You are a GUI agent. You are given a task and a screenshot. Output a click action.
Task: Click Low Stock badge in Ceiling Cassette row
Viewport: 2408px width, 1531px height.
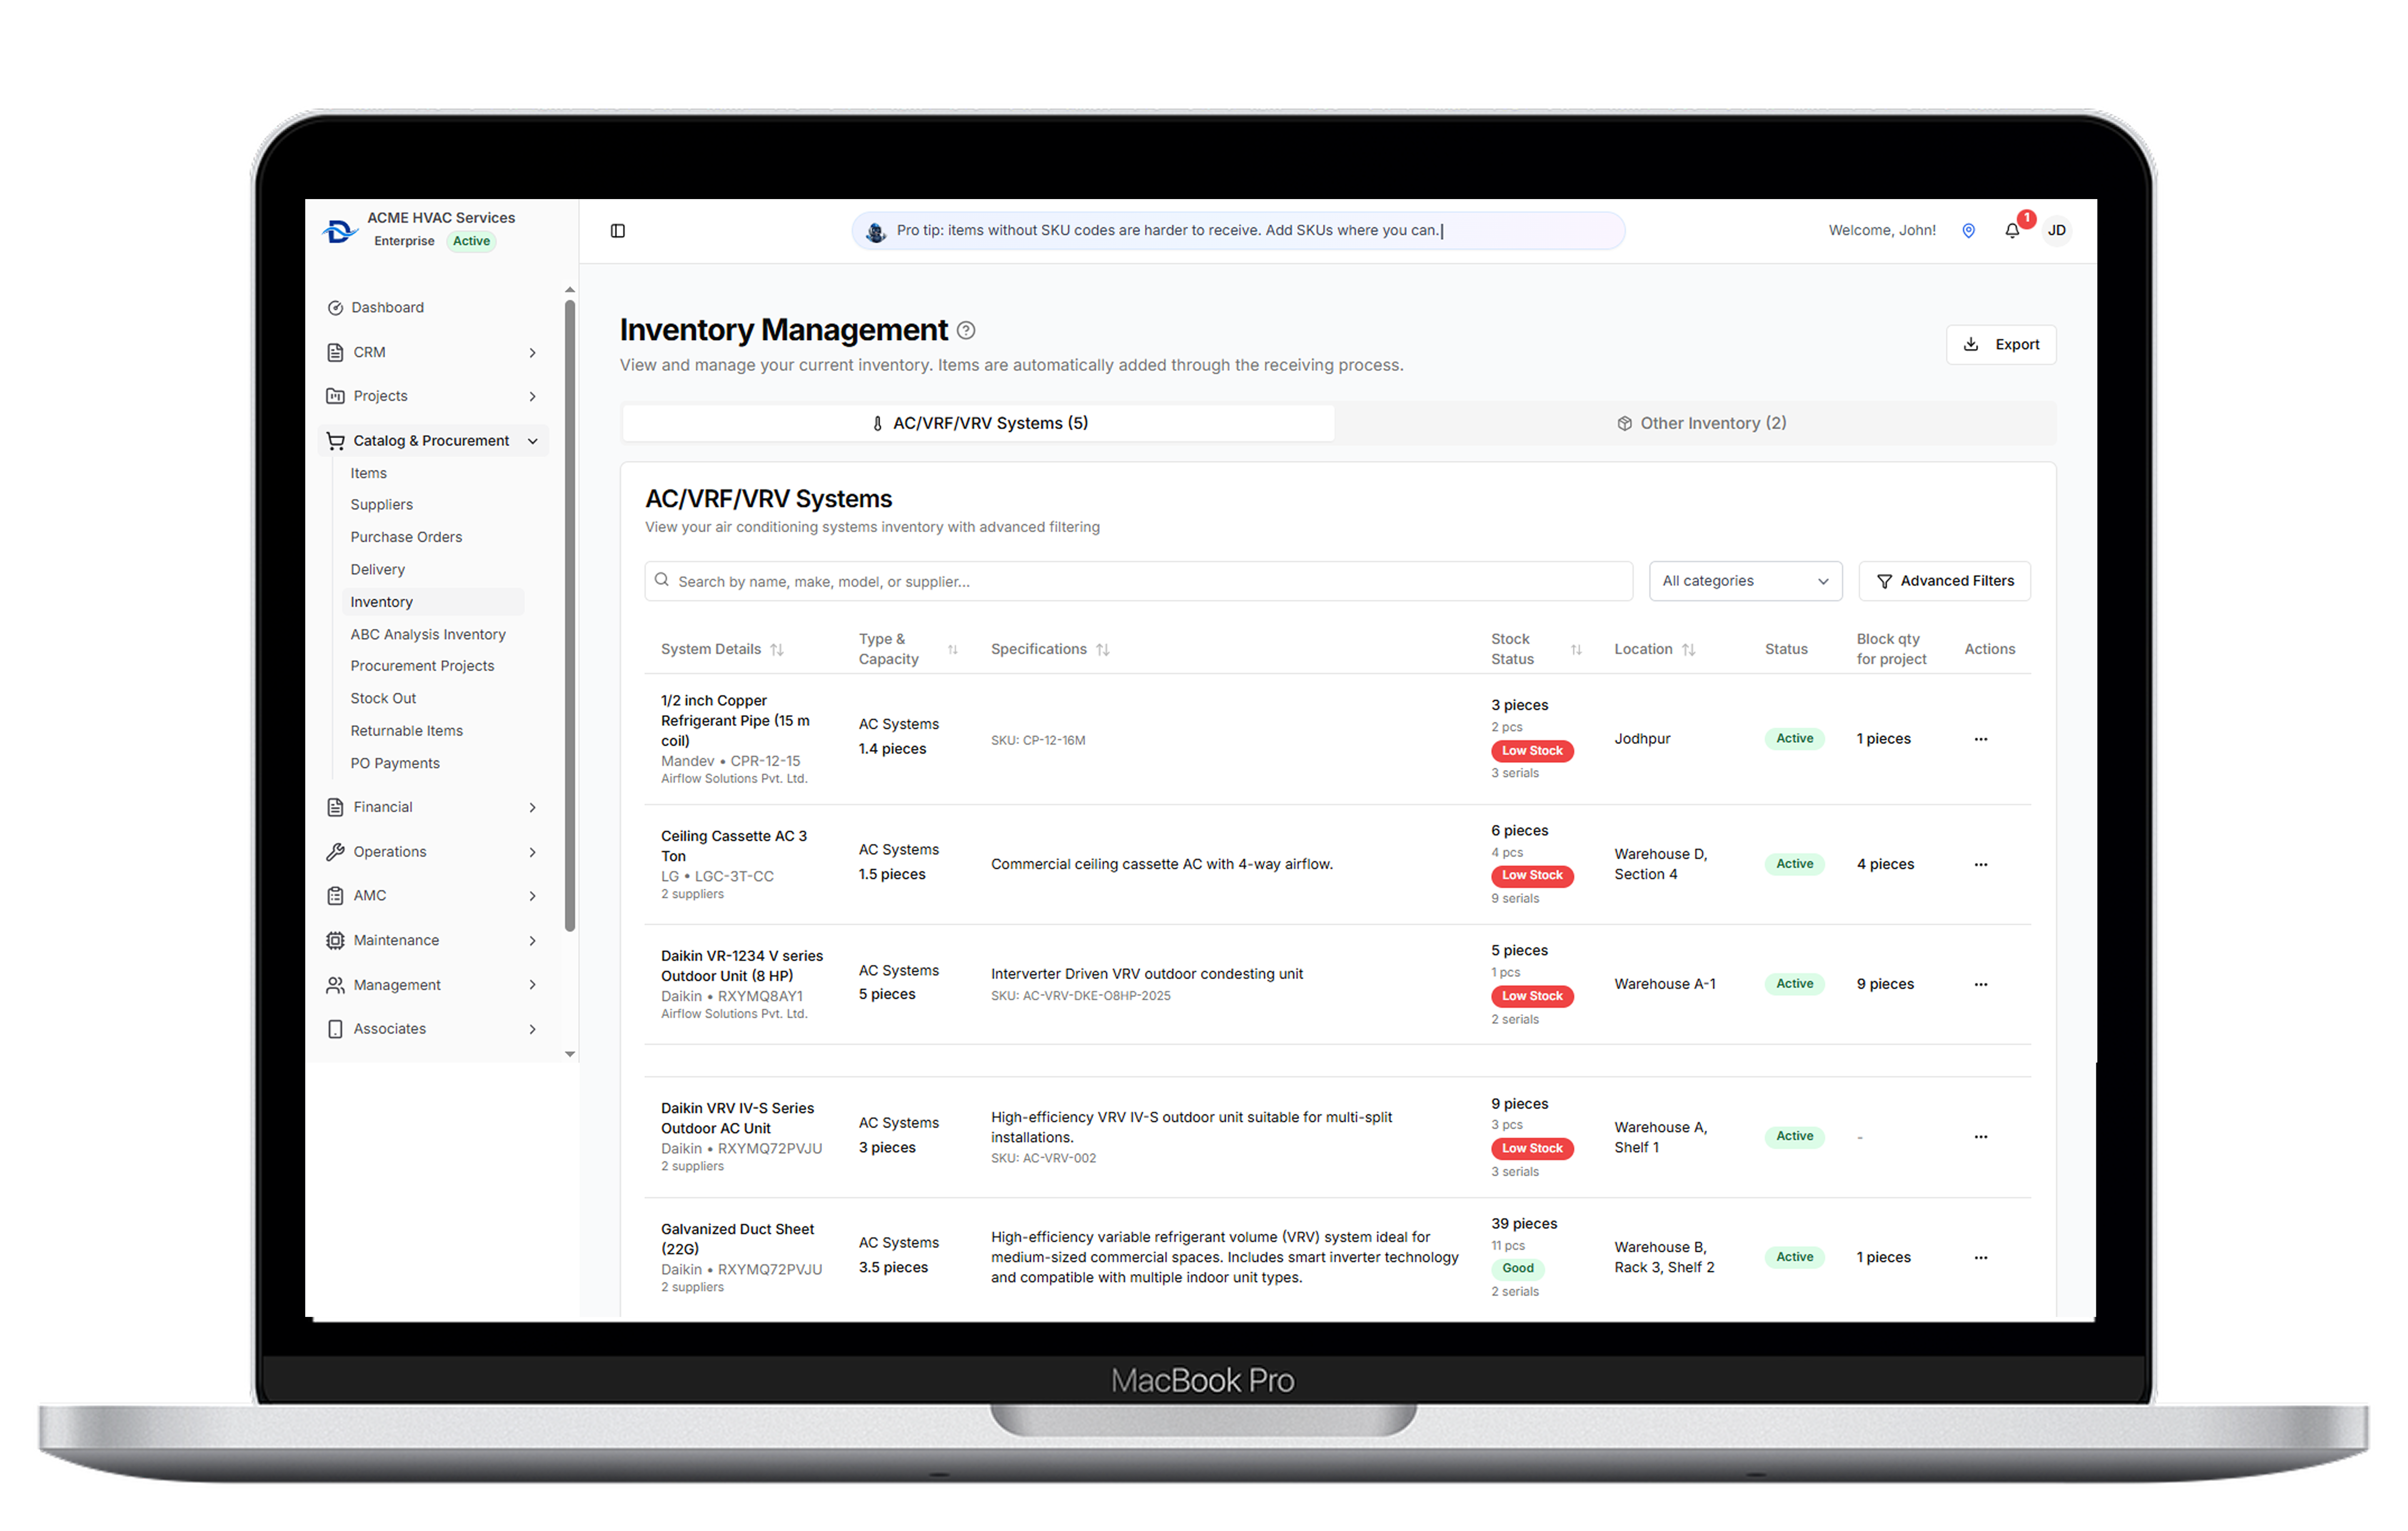tap(1532, 876)
